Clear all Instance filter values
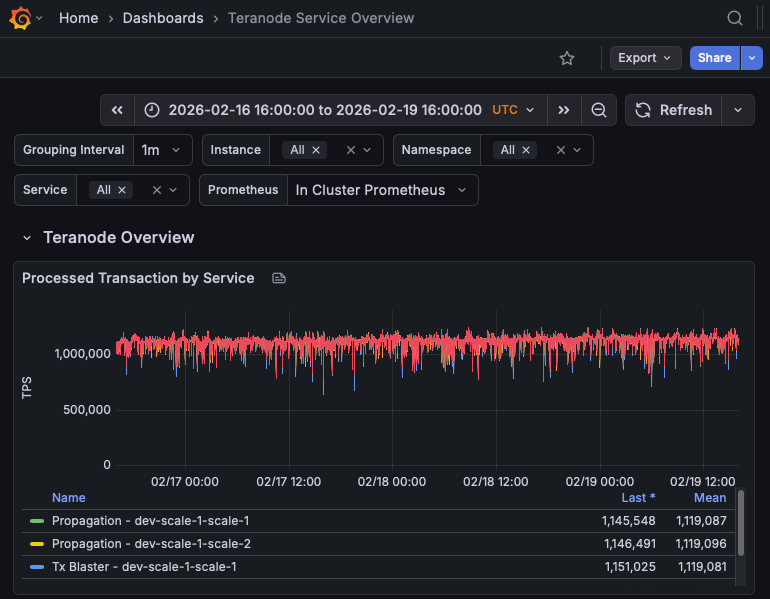The image size is (770, 599). click(351, 150)
